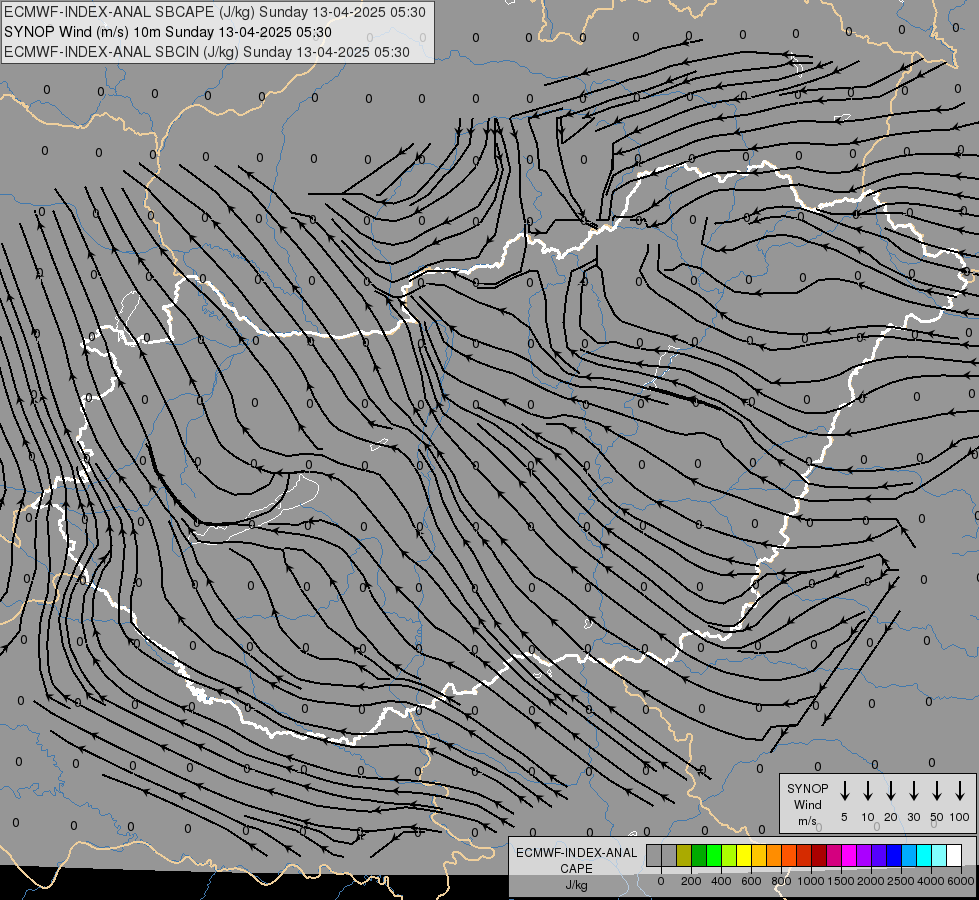The image size is (979, 900).
Task: Click the 4000 tick label on CAPE scale
Action: (x=931, y=881)
